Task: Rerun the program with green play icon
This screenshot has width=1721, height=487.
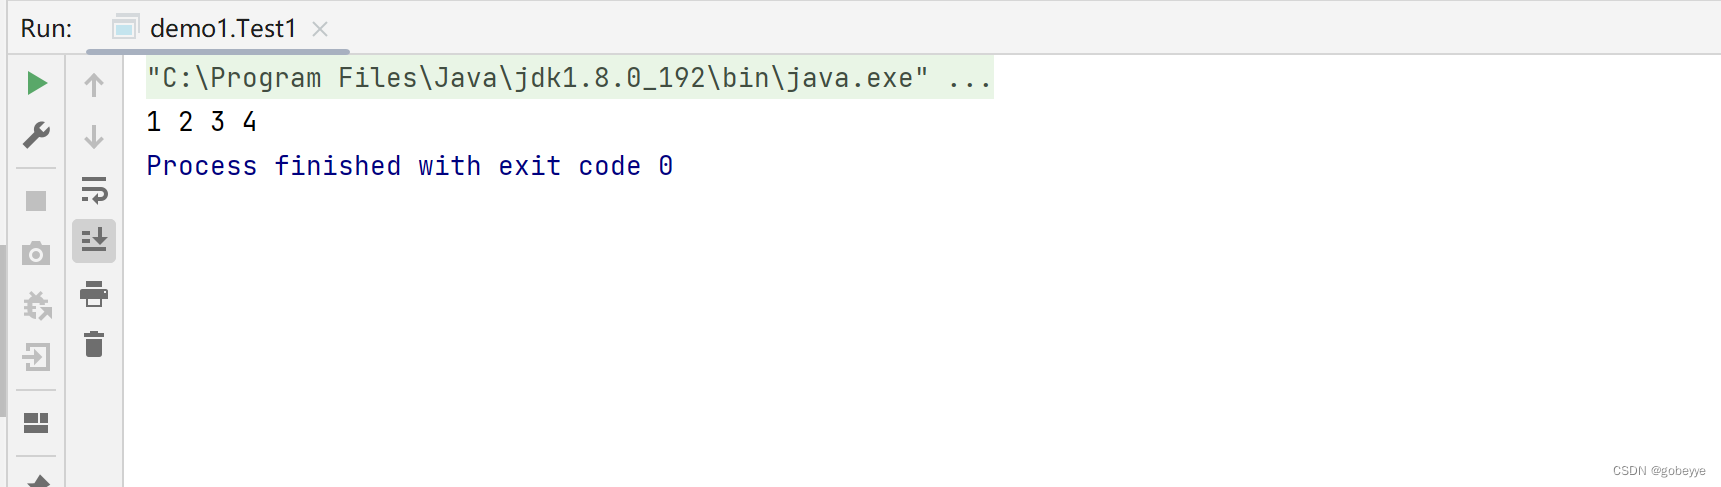Action: coord(37,83)
